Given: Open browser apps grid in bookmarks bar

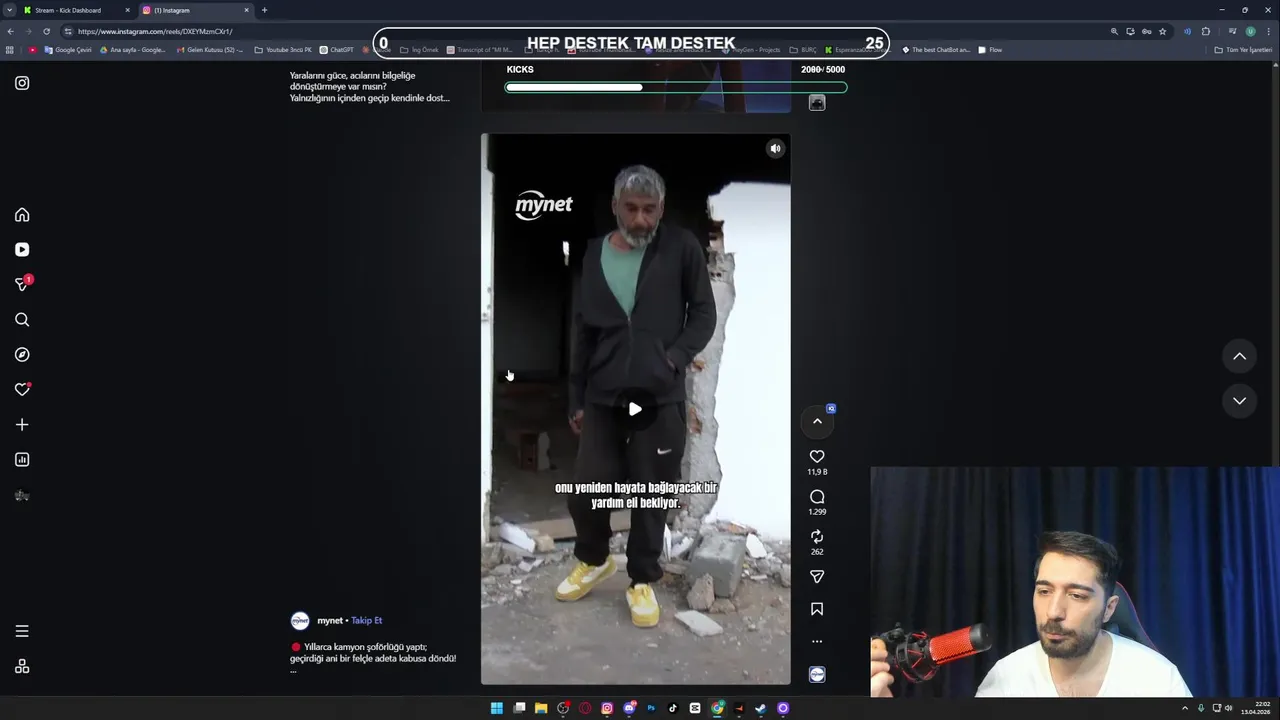Looking at the screenshot, I should [x=10, y=50].
